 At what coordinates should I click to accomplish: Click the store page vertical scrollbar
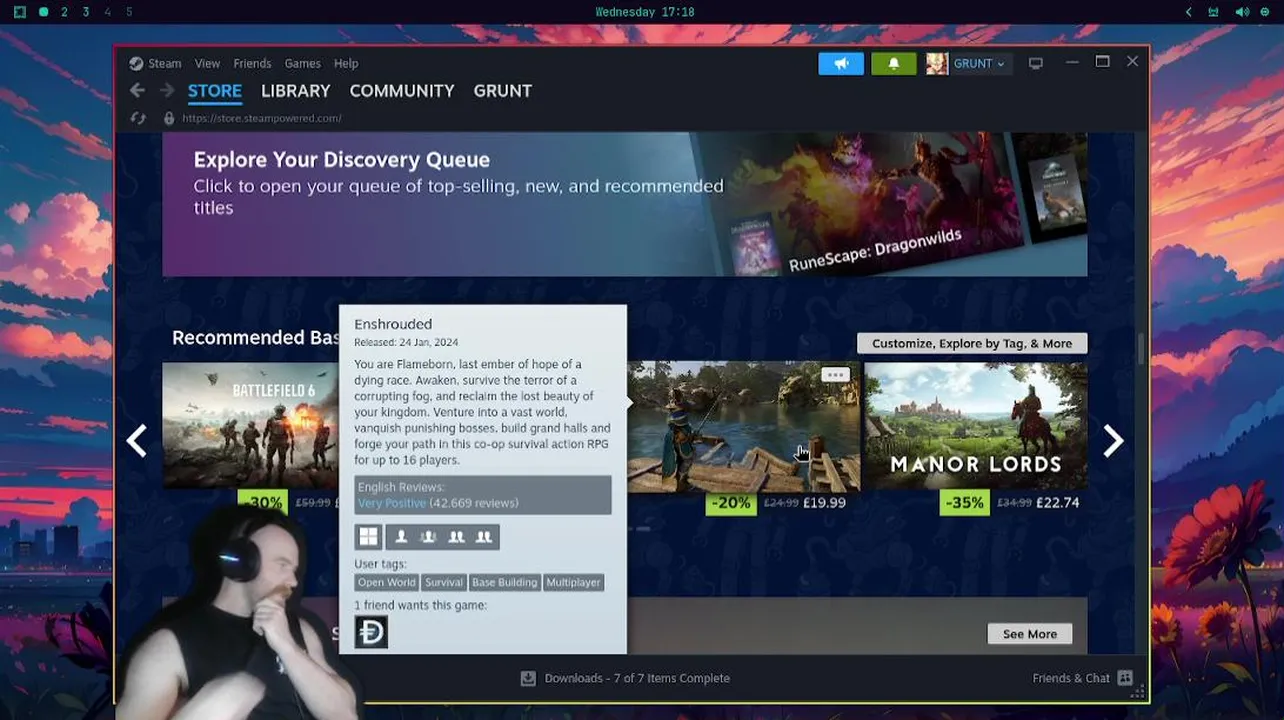click(x=1139, y=350)
